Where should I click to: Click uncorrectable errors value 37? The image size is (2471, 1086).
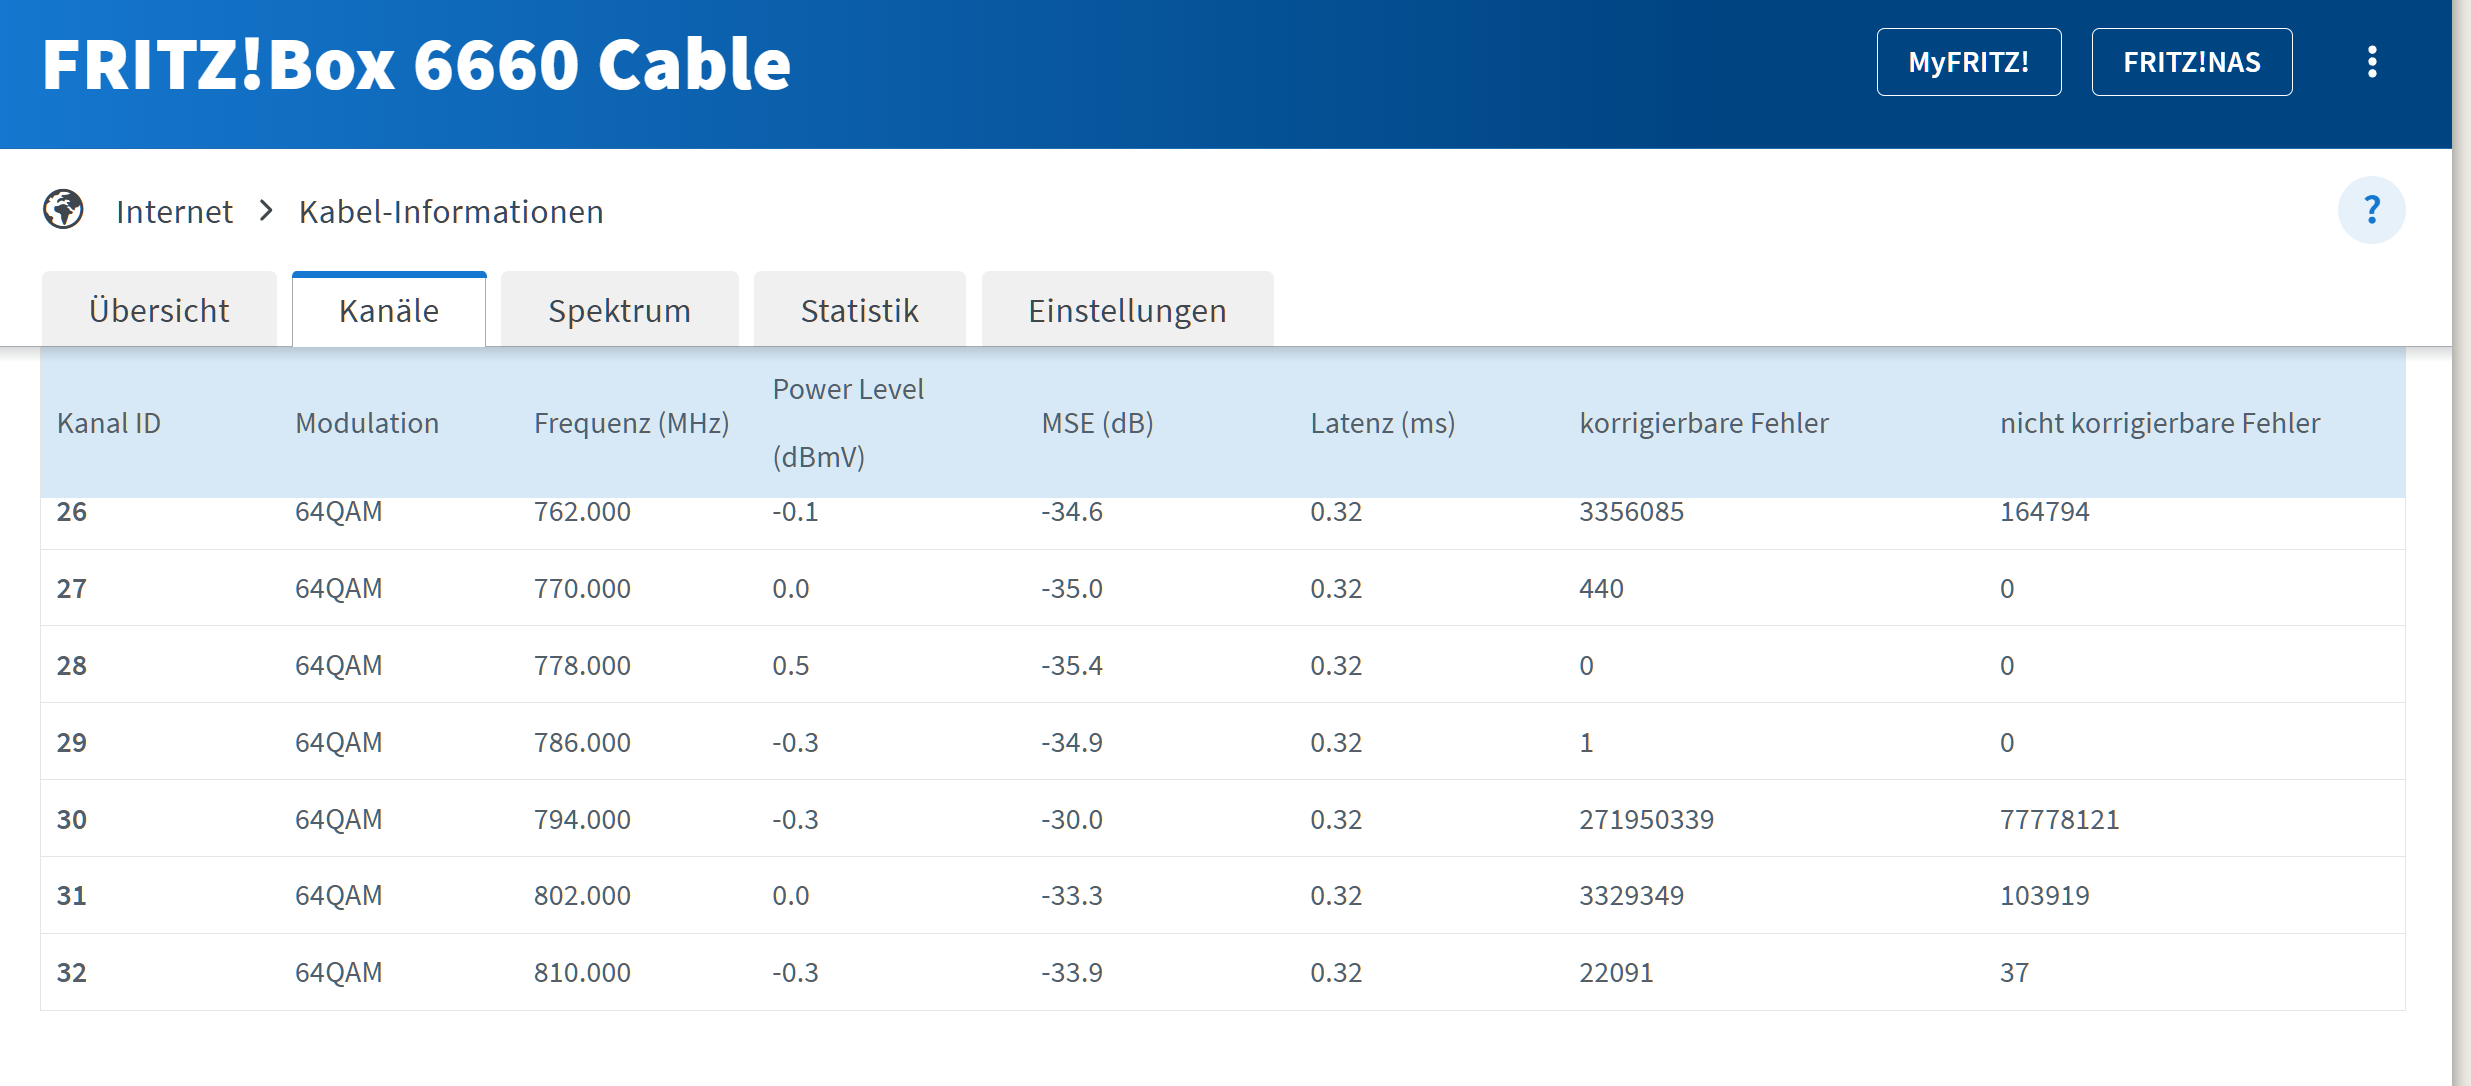(x=2014, y=972)
